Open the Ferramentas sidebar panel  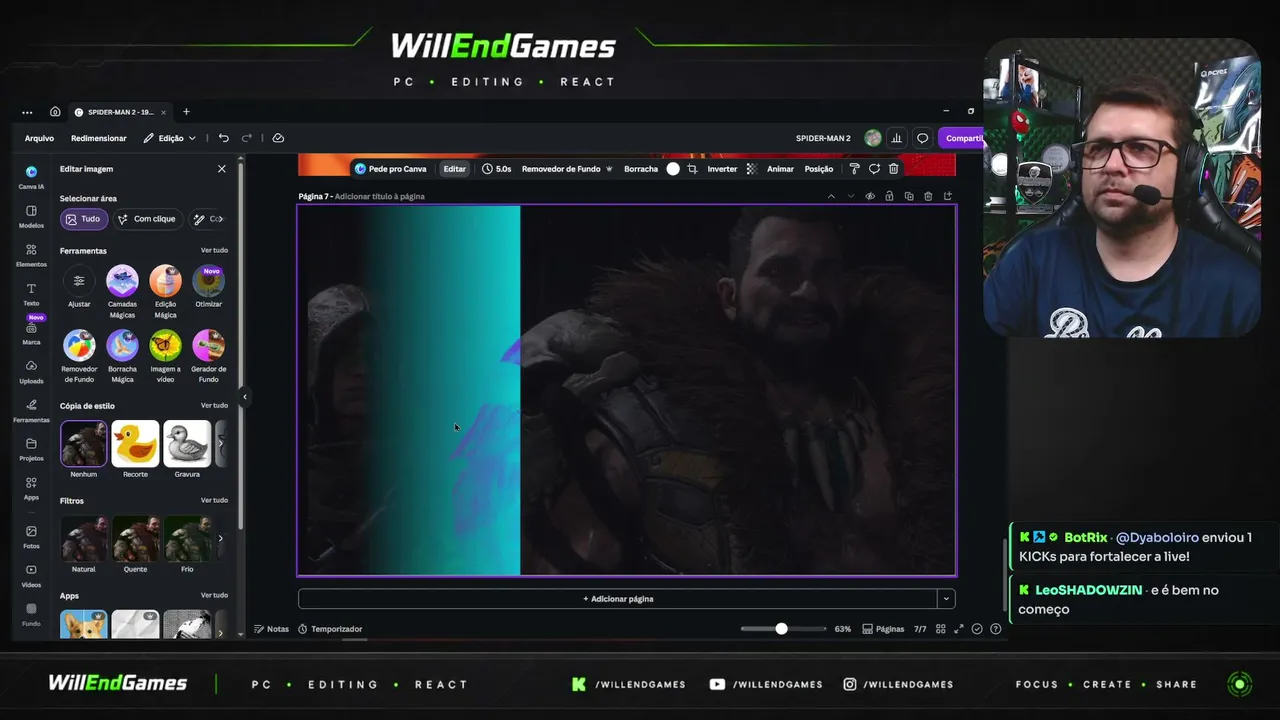tap(31, 410)
